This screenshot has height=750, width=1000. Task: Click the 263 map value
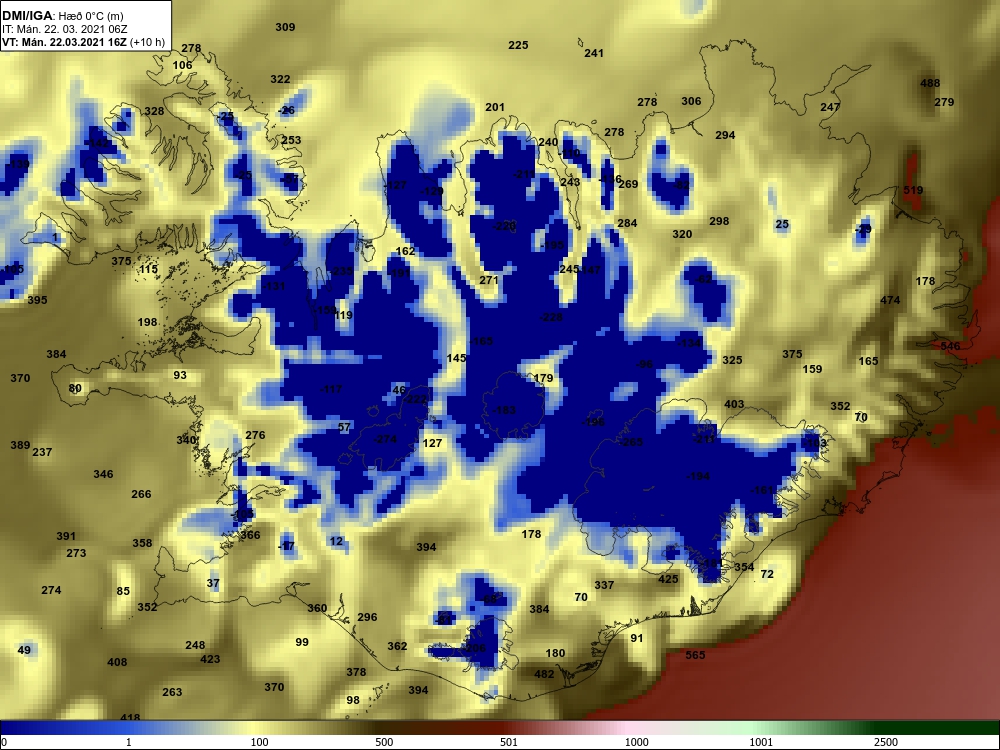pos(172,692)
